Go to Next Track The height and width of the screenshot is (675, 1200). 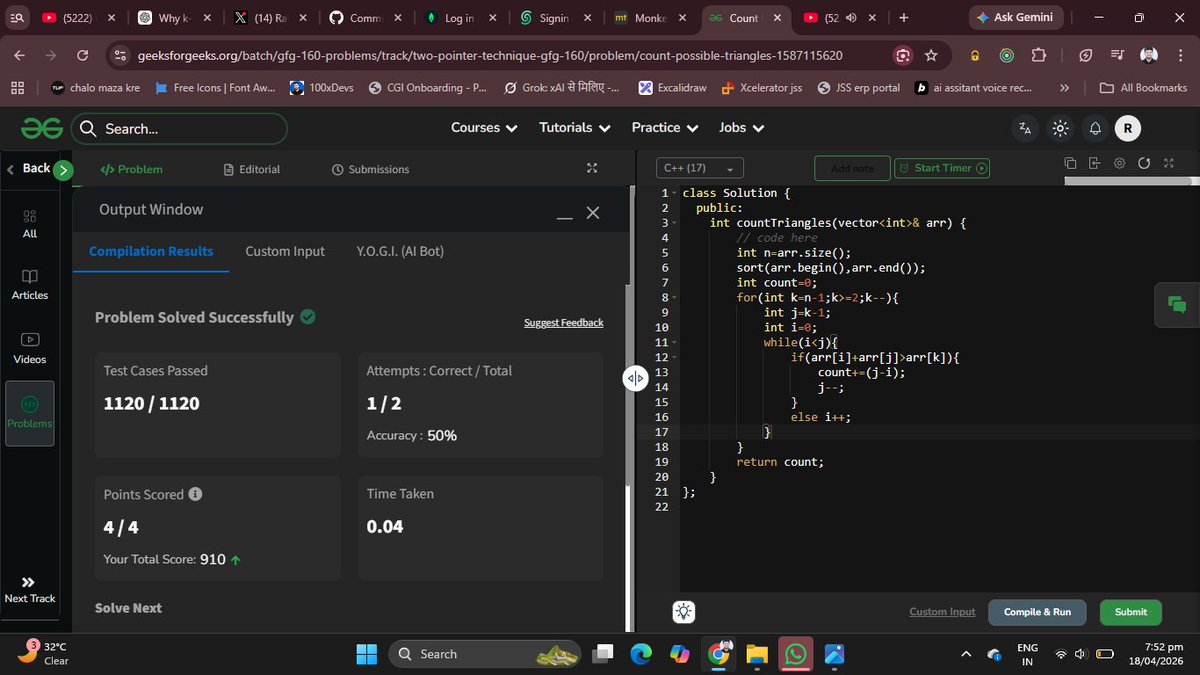(x=29, y=589)
